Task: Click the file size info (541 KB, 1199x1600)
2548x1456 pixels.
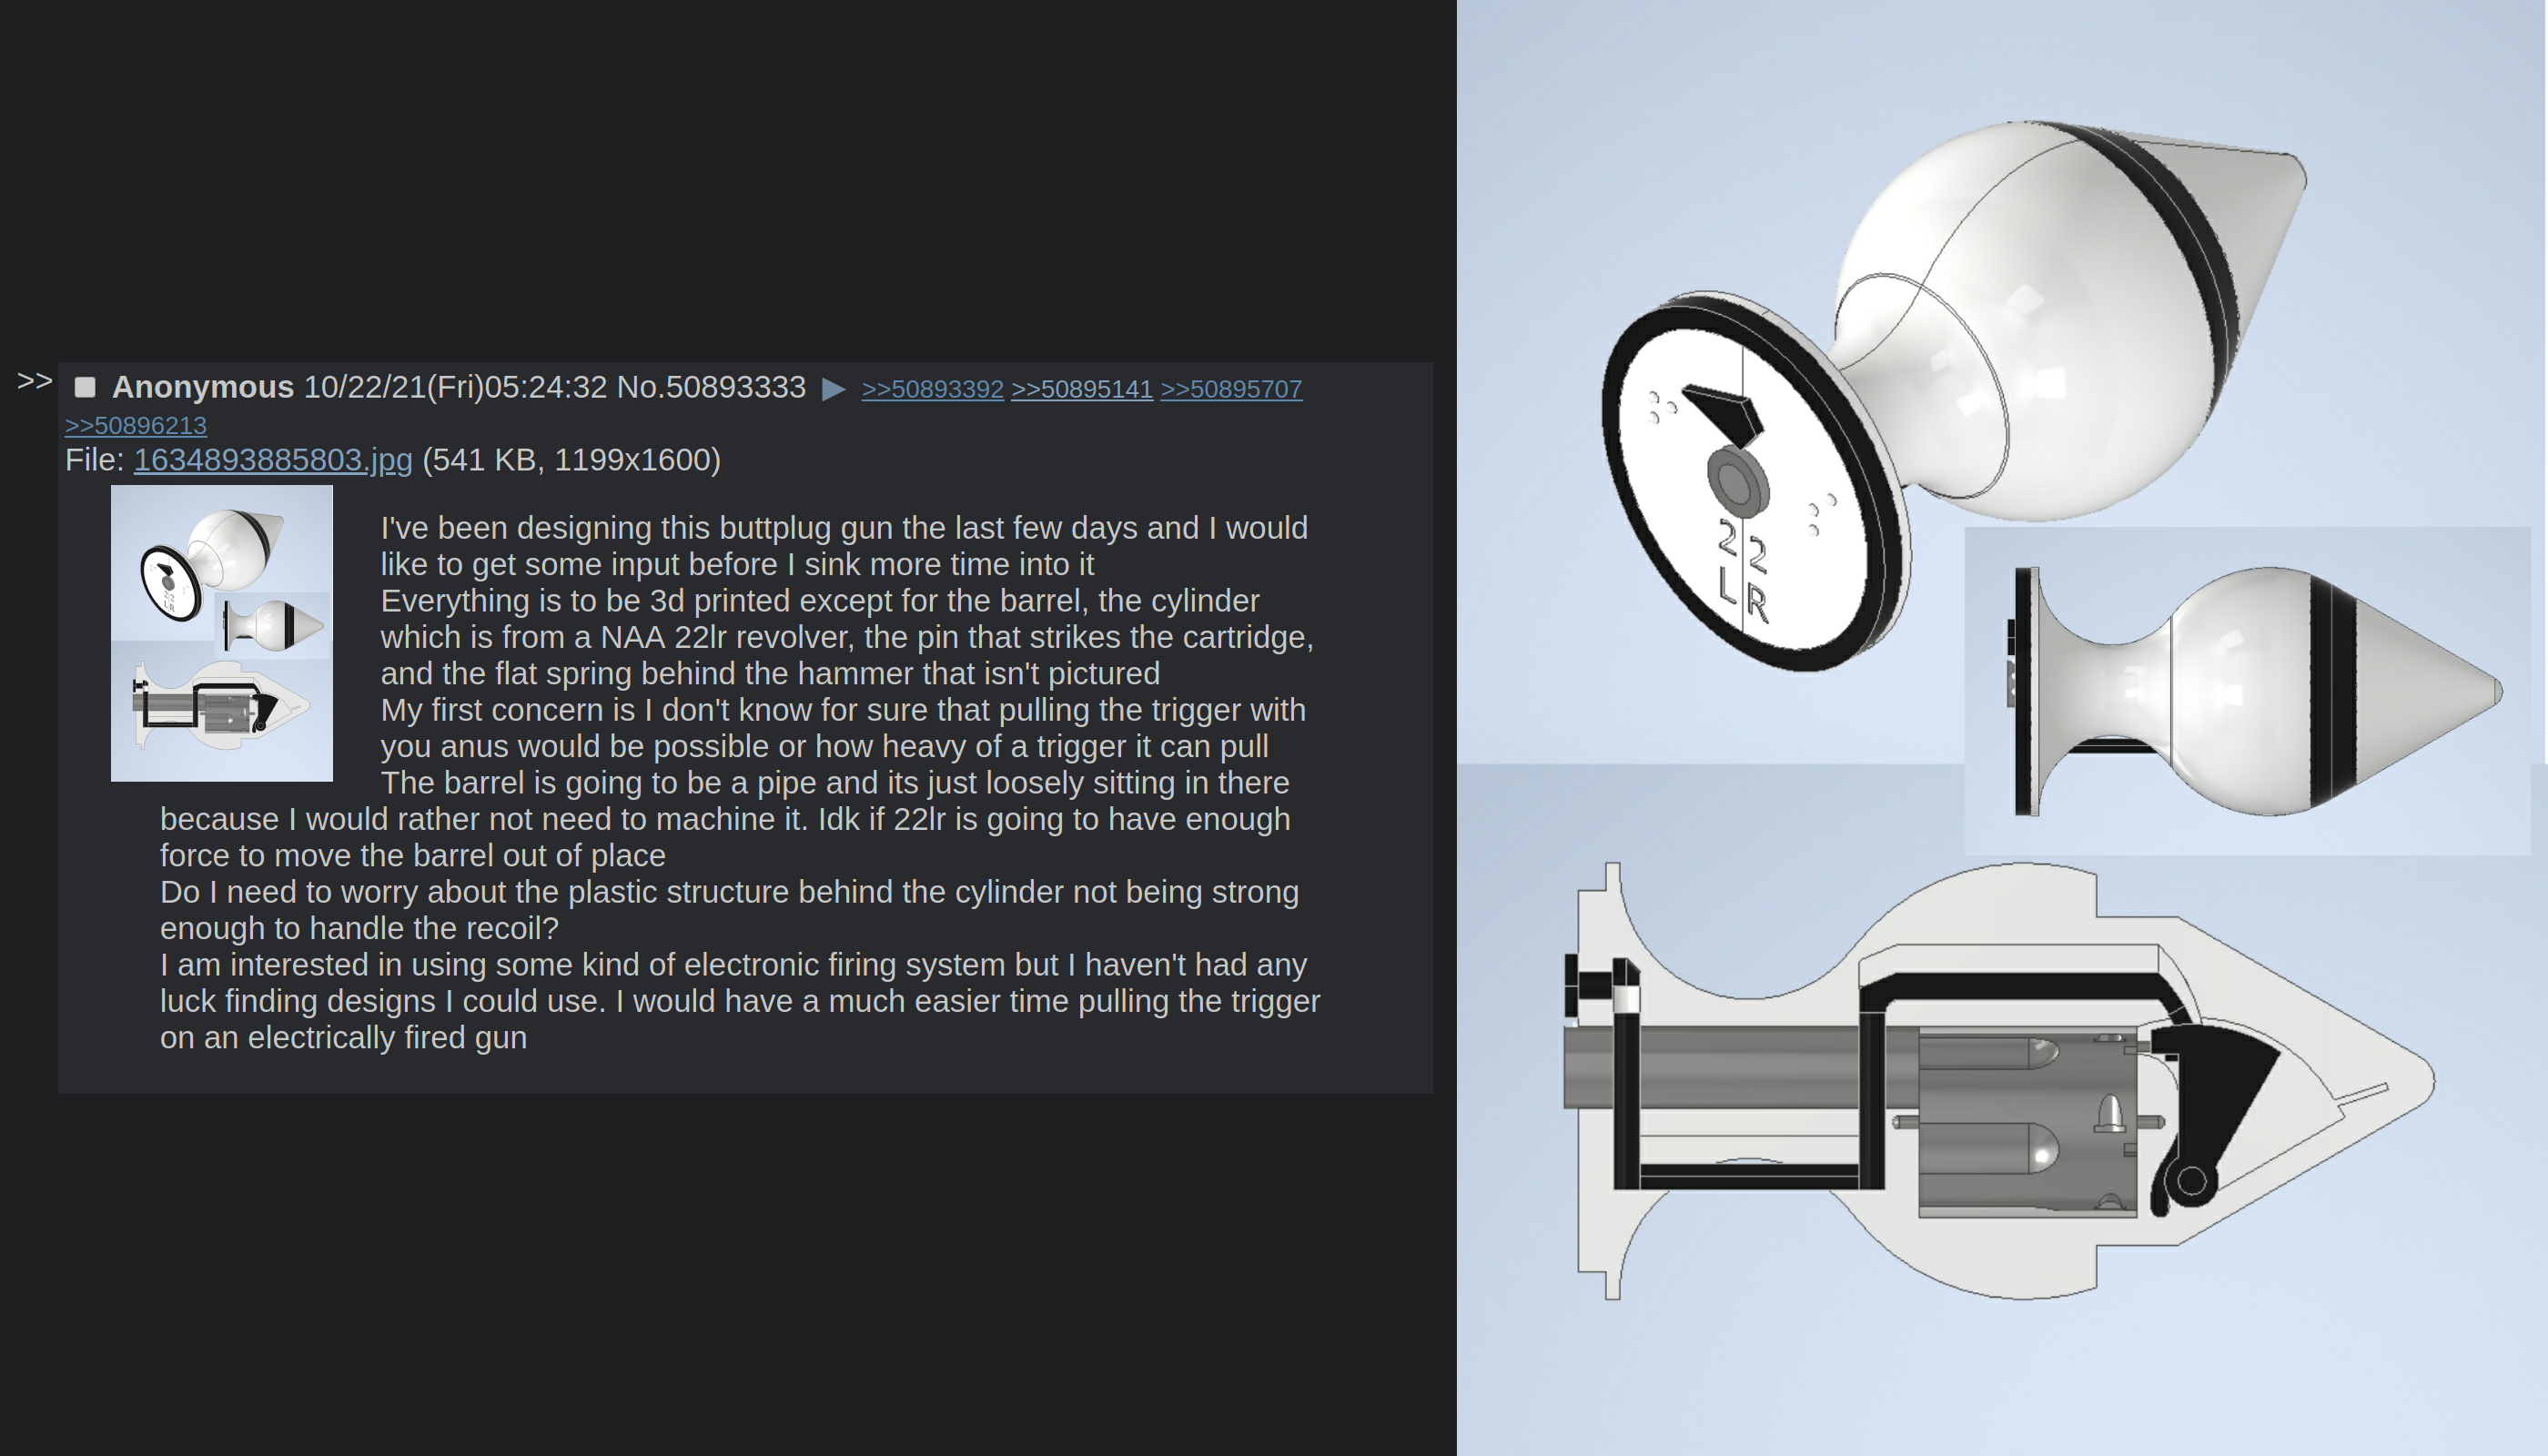Action: point(572,460)
